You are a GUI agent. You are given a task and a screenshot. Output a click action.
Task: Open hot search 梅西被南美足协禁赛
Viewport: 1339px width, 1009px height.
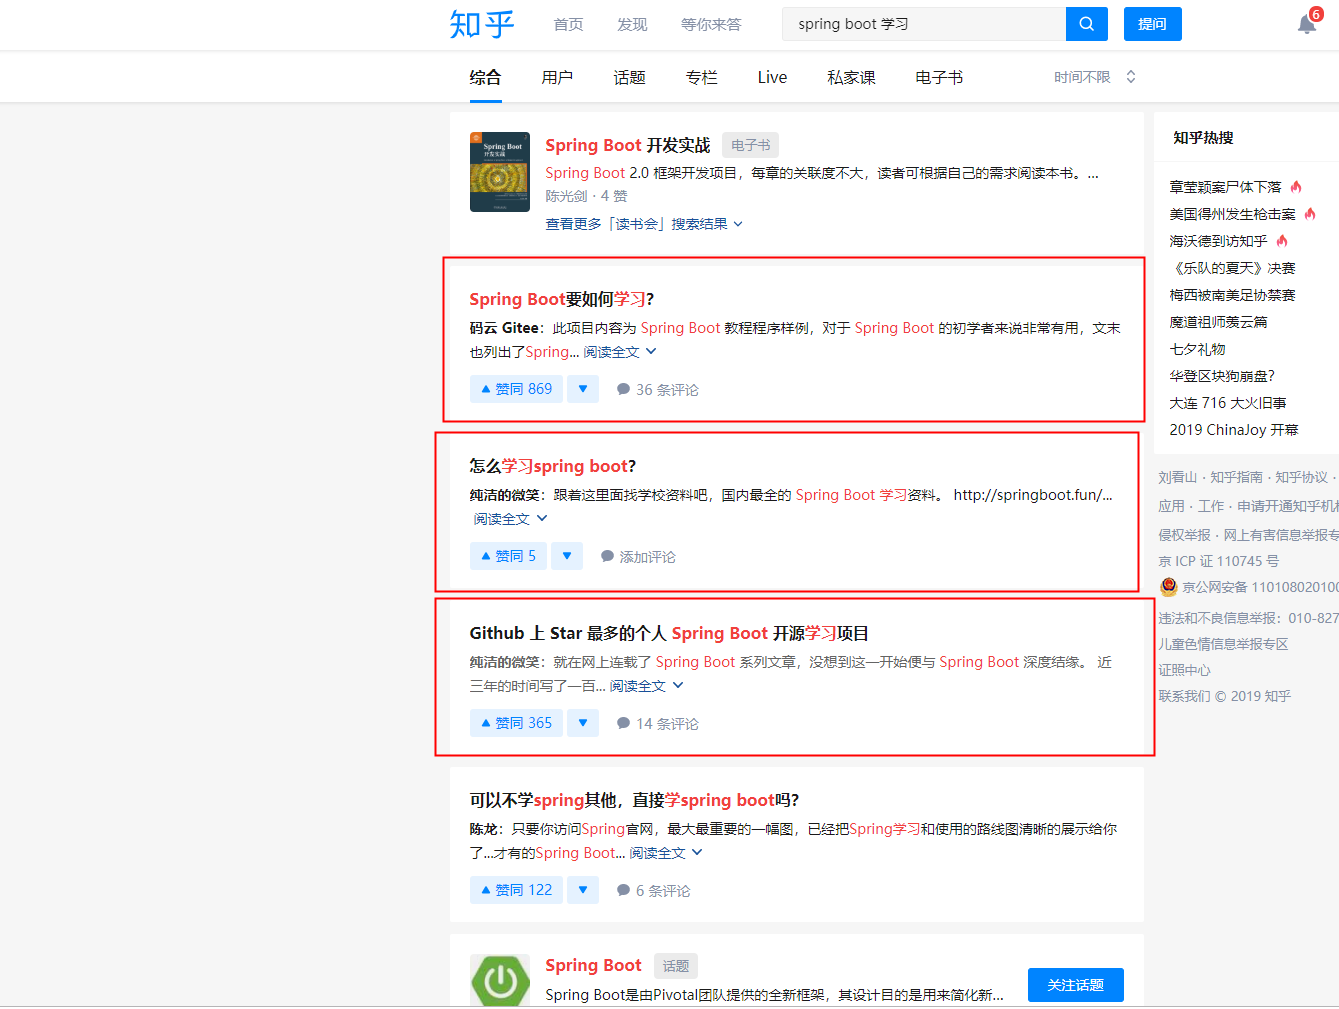click(1232, 295)
